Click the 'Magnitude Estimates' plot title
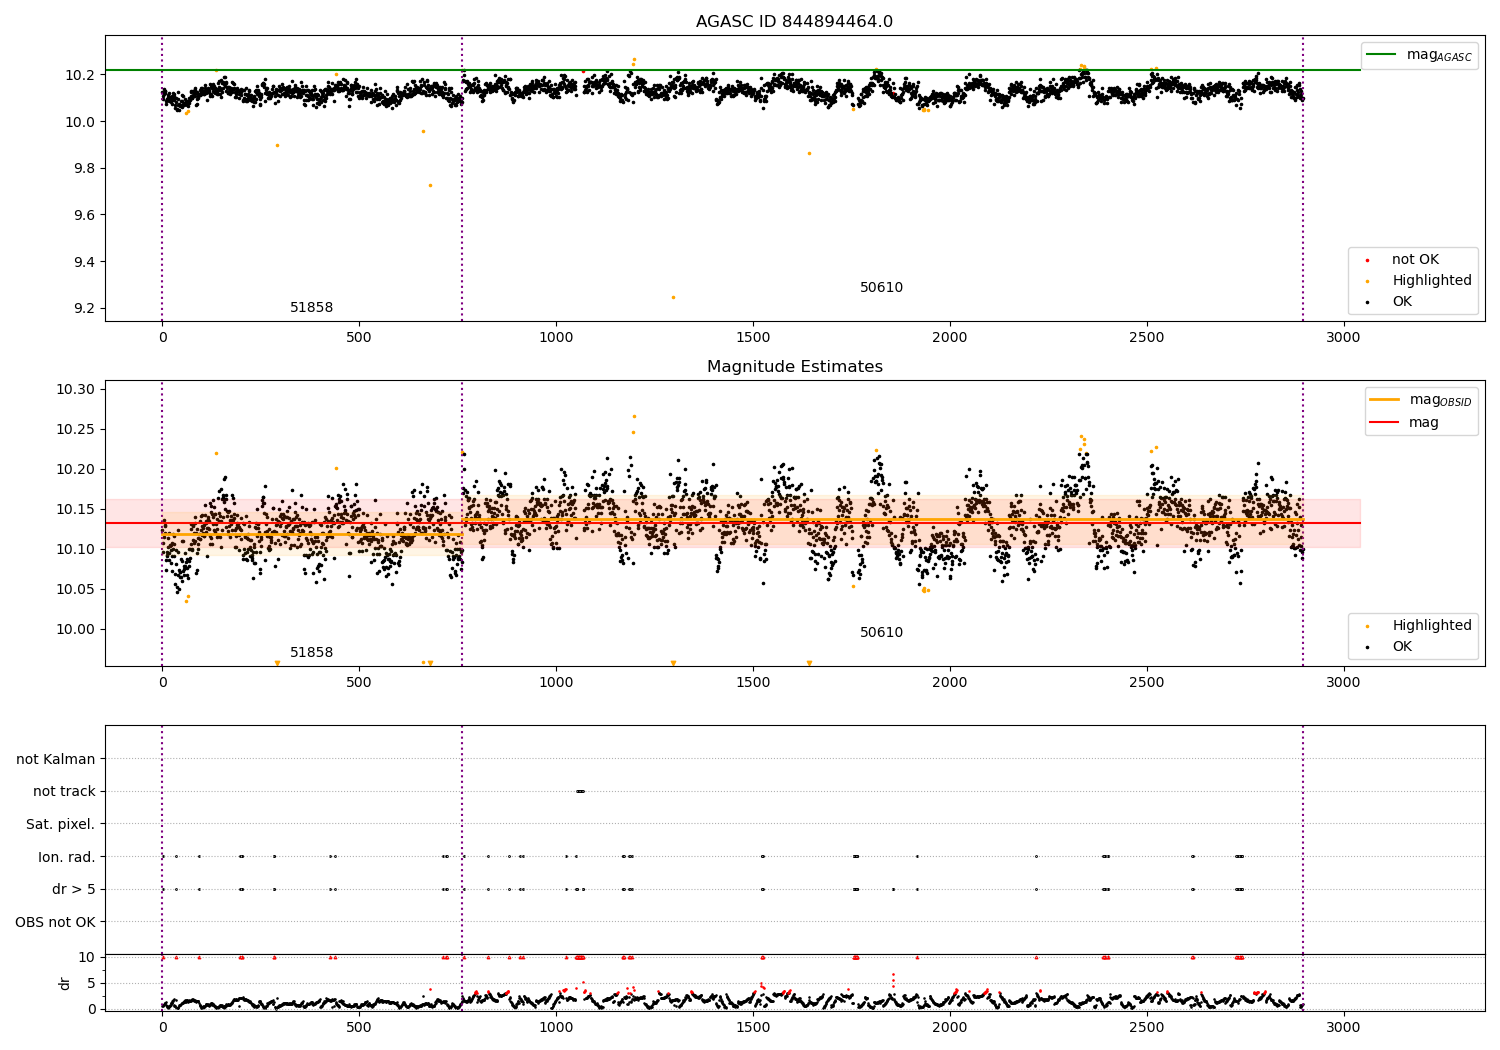The width and height of the screenshot is (1500, 1050). tap(794, 367)
